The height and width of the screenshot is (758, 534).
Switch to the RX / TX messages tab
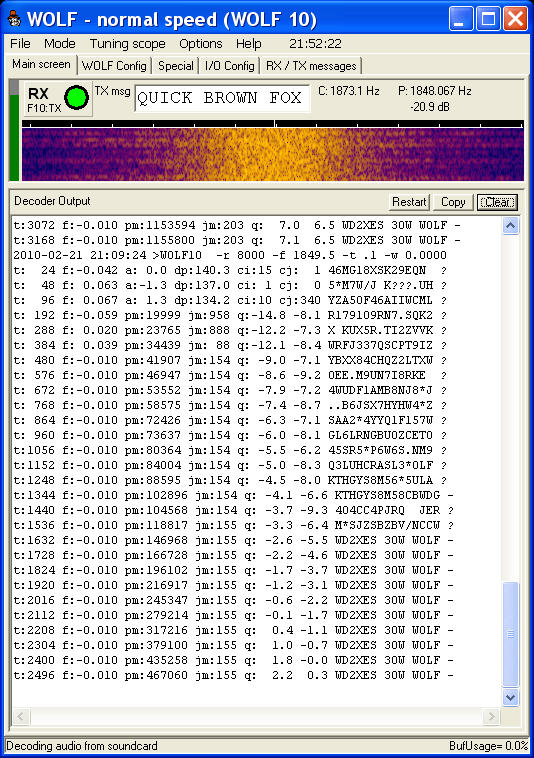point(311,66)
